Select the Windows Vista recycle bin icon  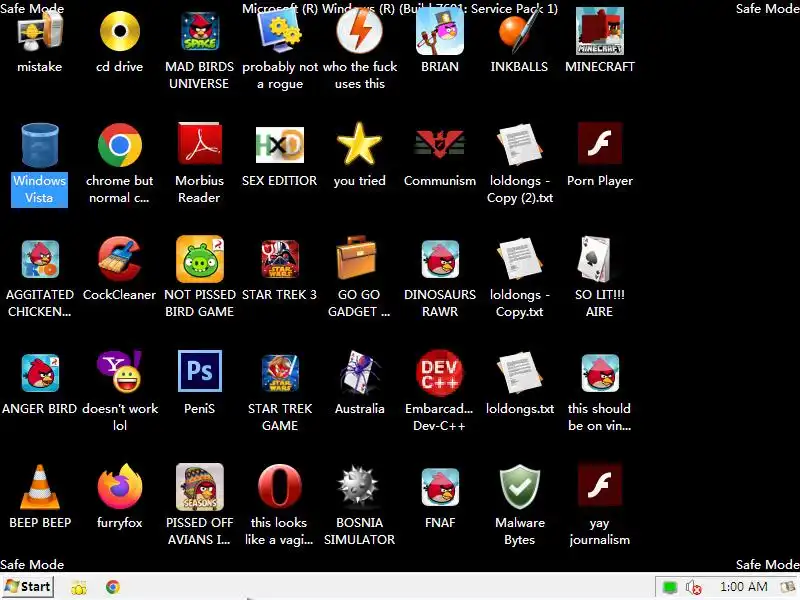tap(40, 145)
